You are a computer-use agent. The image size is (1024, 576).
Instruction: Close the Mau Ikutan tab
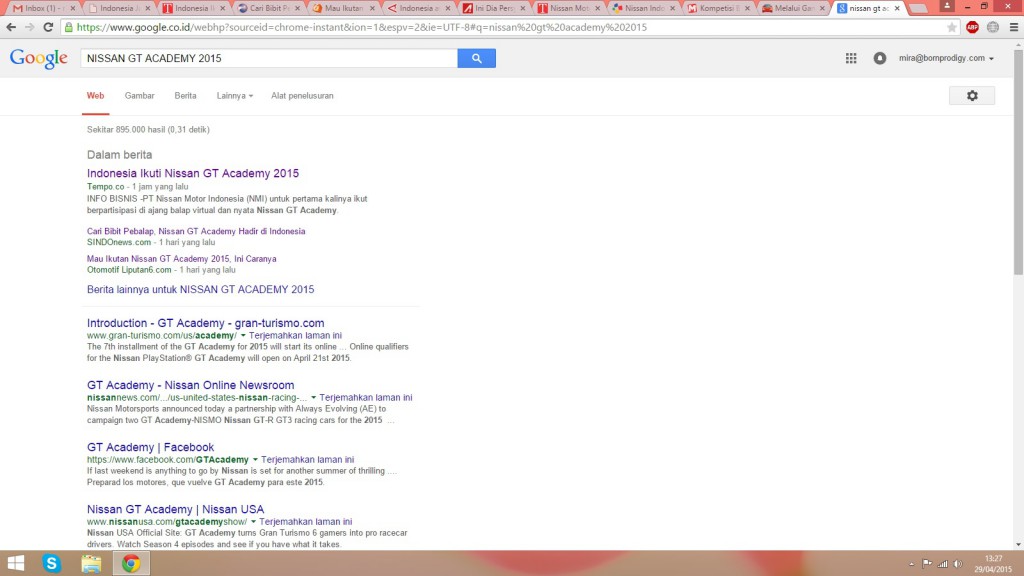372,8
